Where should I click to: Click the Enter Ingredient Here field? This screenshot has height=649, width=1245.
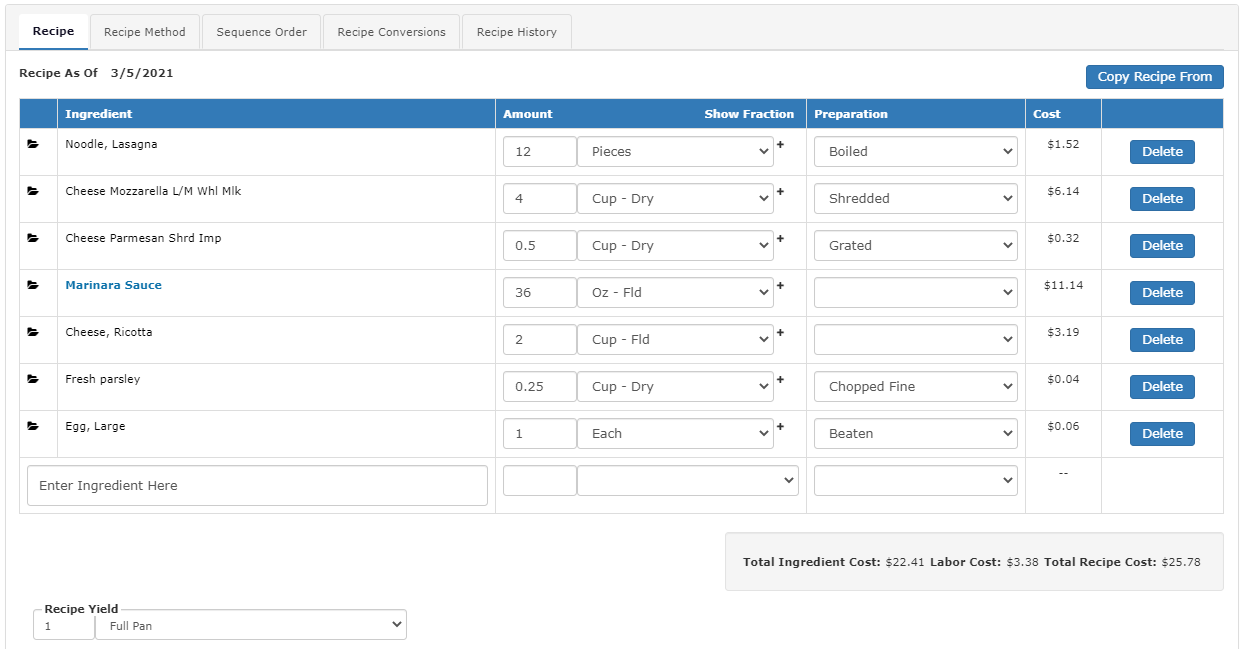[x=257, y=485]
